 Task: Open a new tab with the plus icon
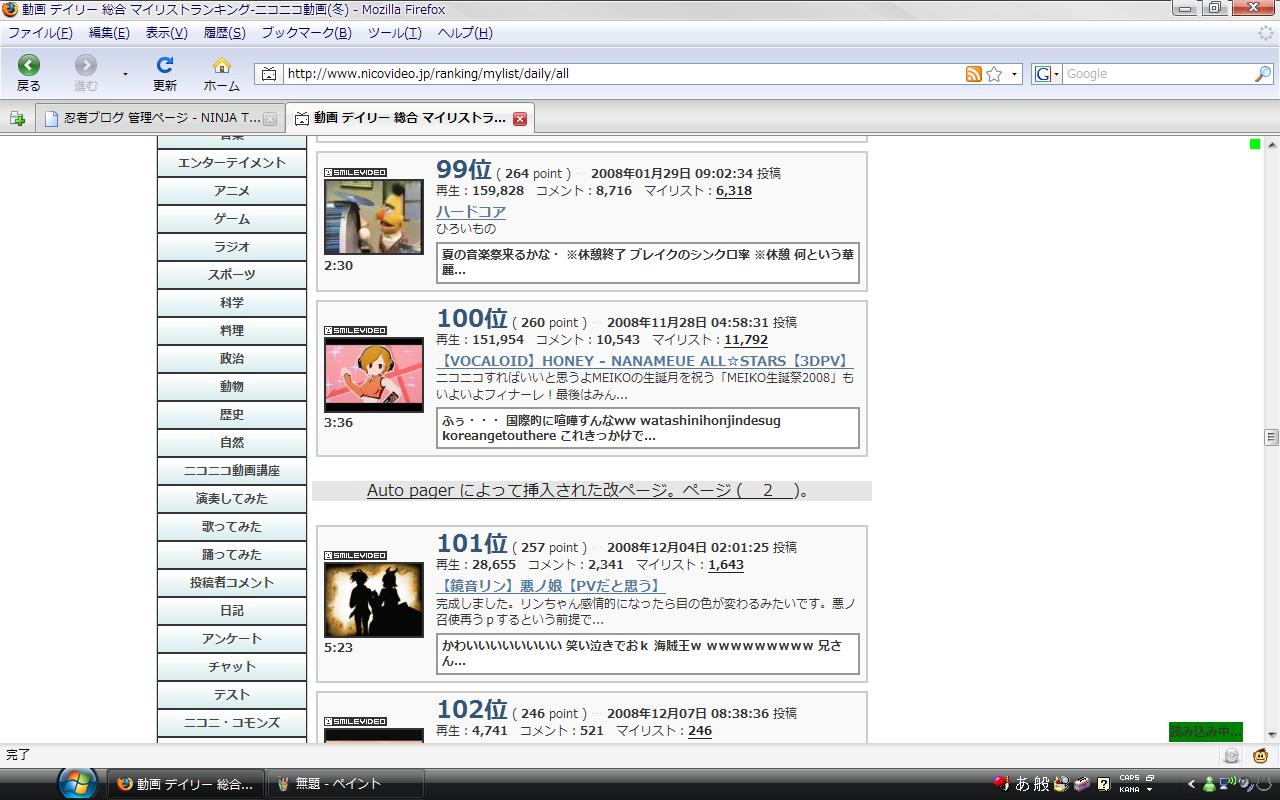pyautogui.click(x=17, y=119)
